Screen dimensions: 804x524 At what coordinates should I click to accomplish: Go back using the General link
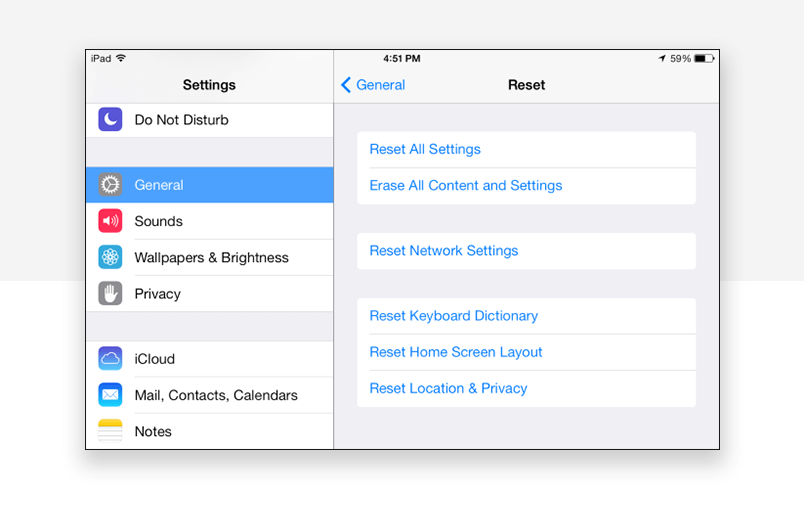380,85
